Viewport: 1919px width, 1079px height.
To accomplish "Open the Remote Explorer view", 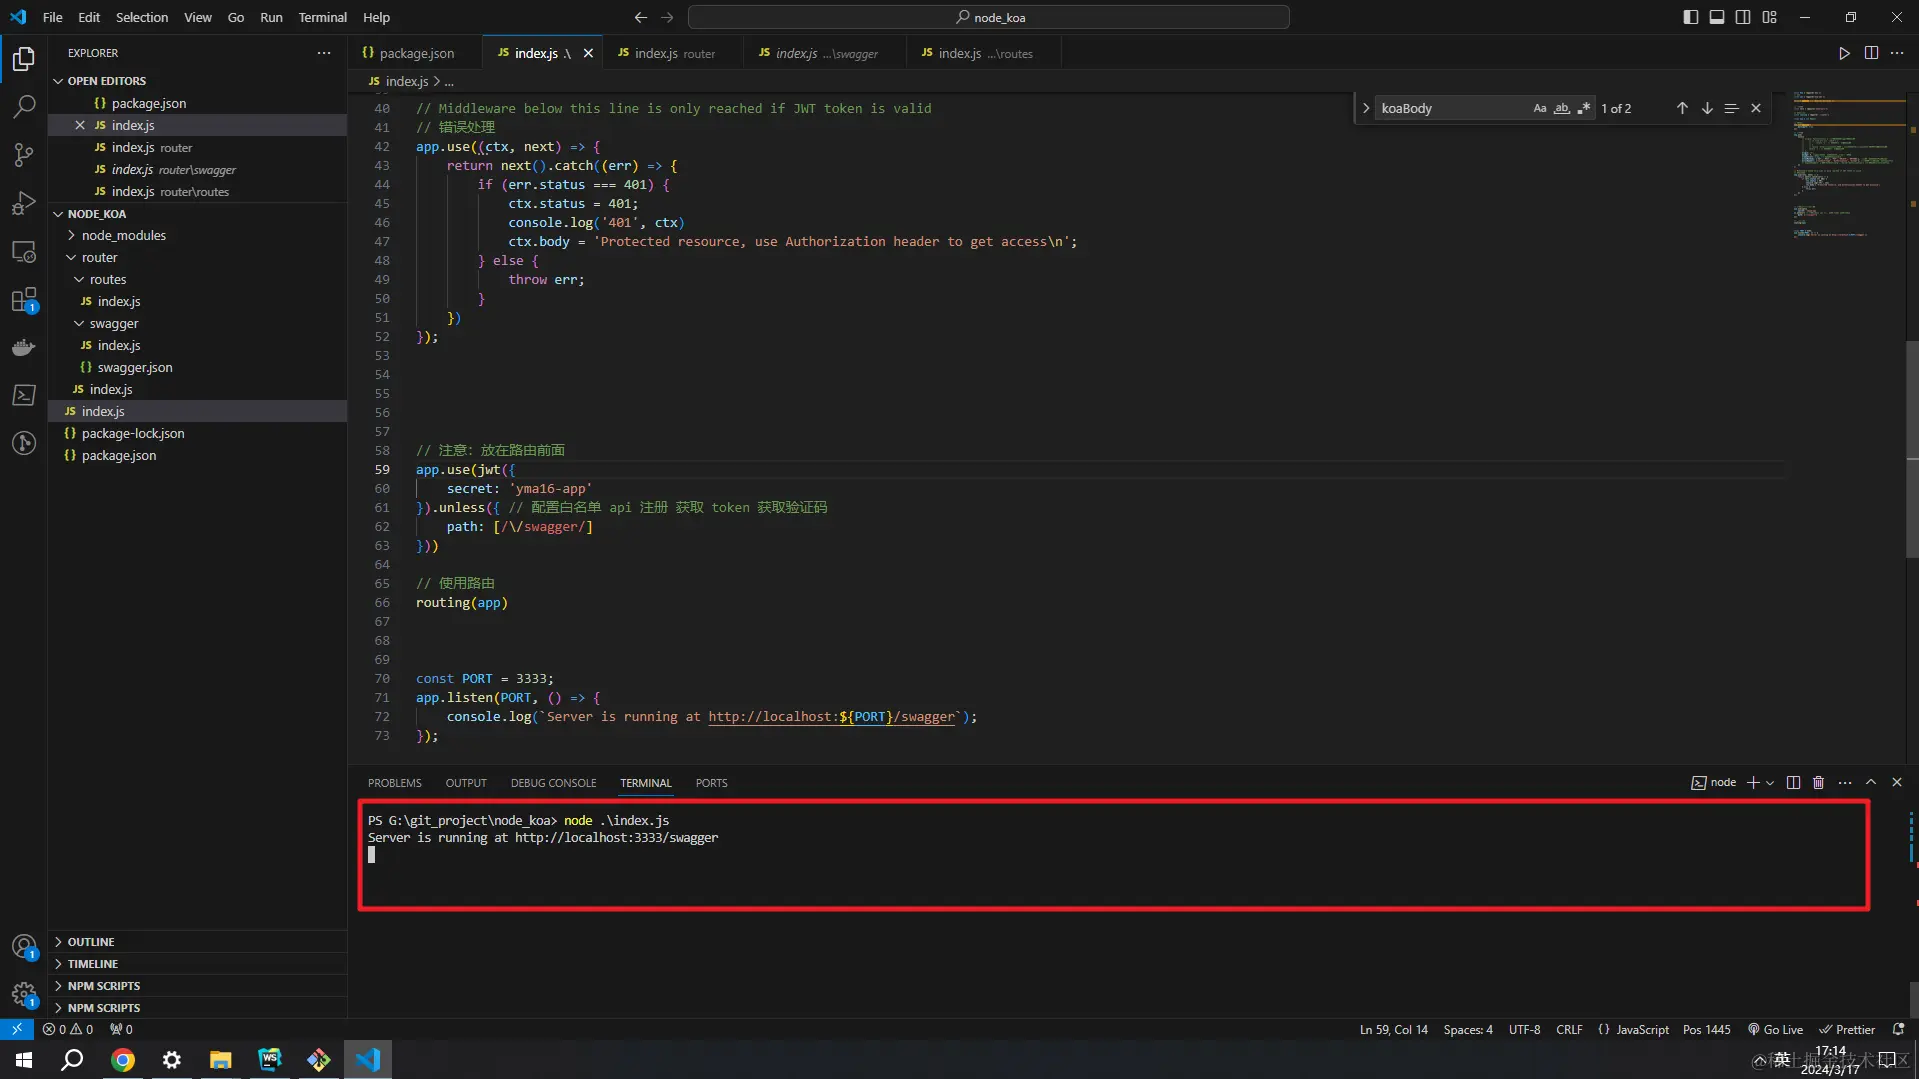I will point(24,251).
